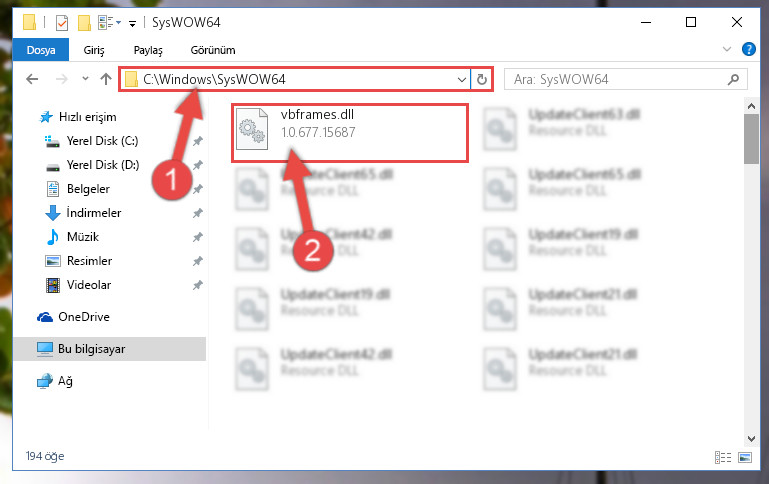The width and height of the screenshot is (769, 484).
Task: Open the Dosya menu tab
Action: click(41, 50)
